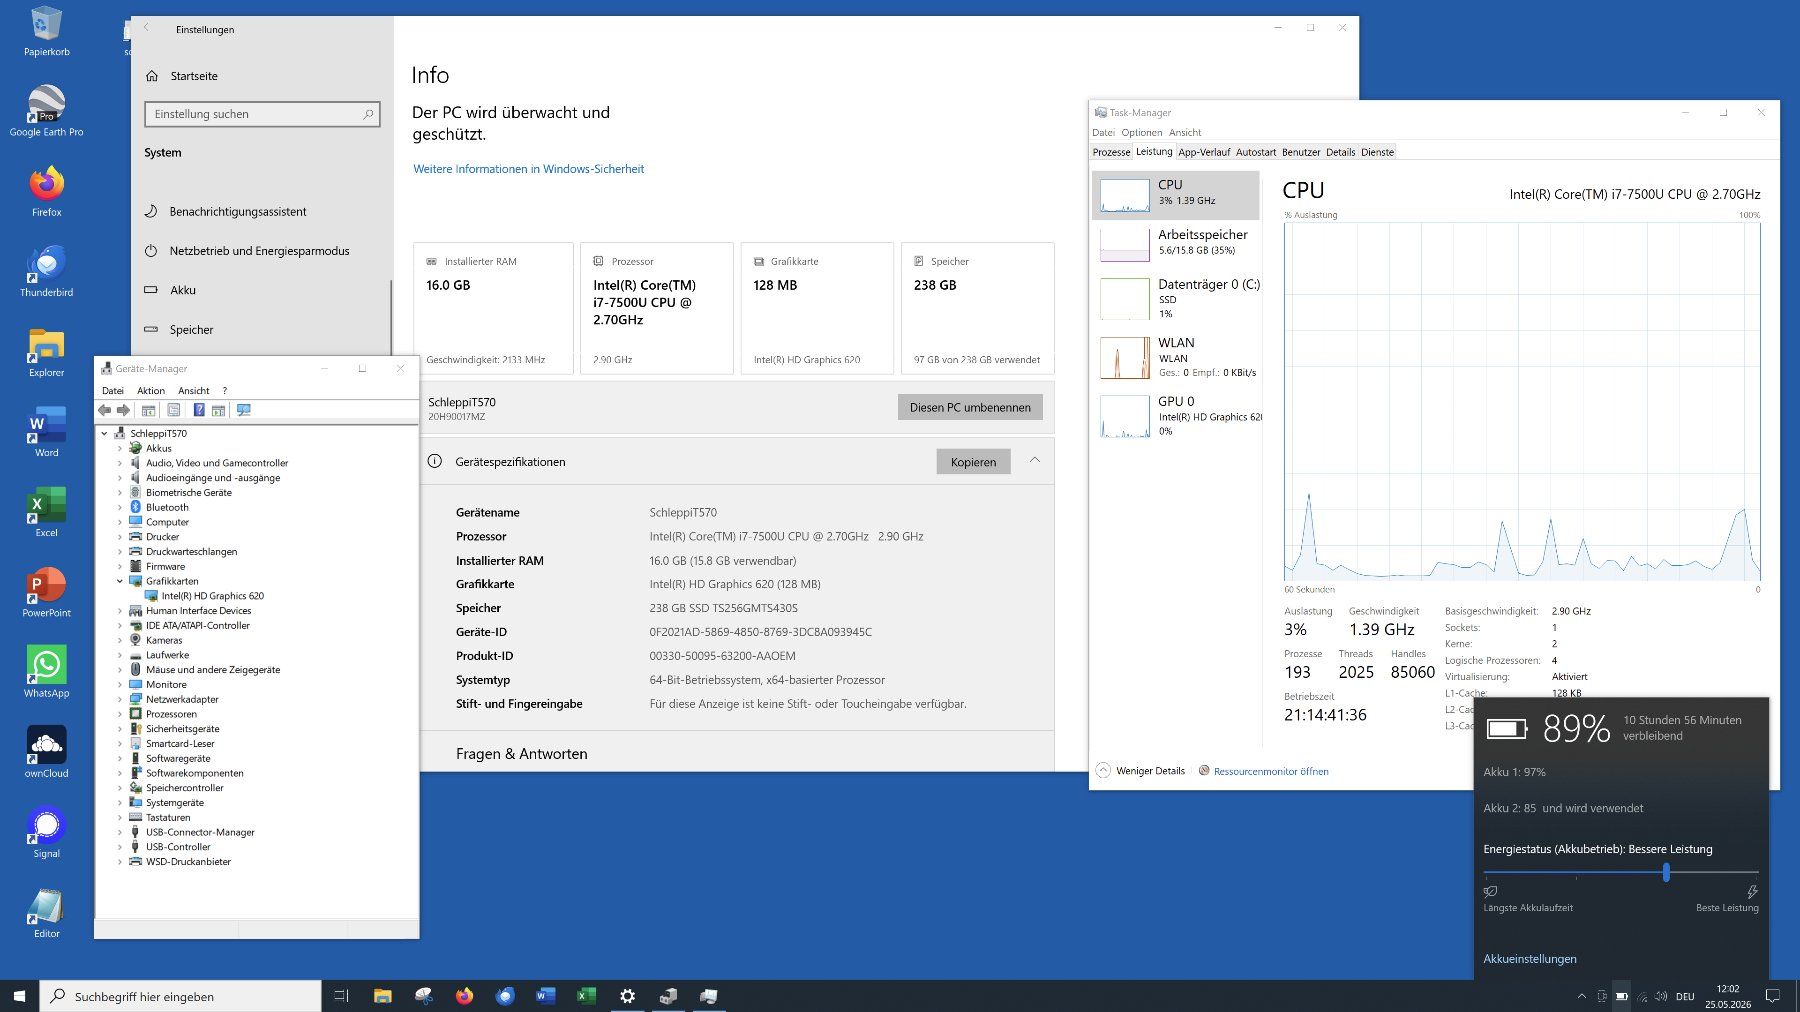This screenshot has height=1012, width=1800.
Task: Collapse the Gerätespezifikationen section chevron
Action: tap(1035, 460)
